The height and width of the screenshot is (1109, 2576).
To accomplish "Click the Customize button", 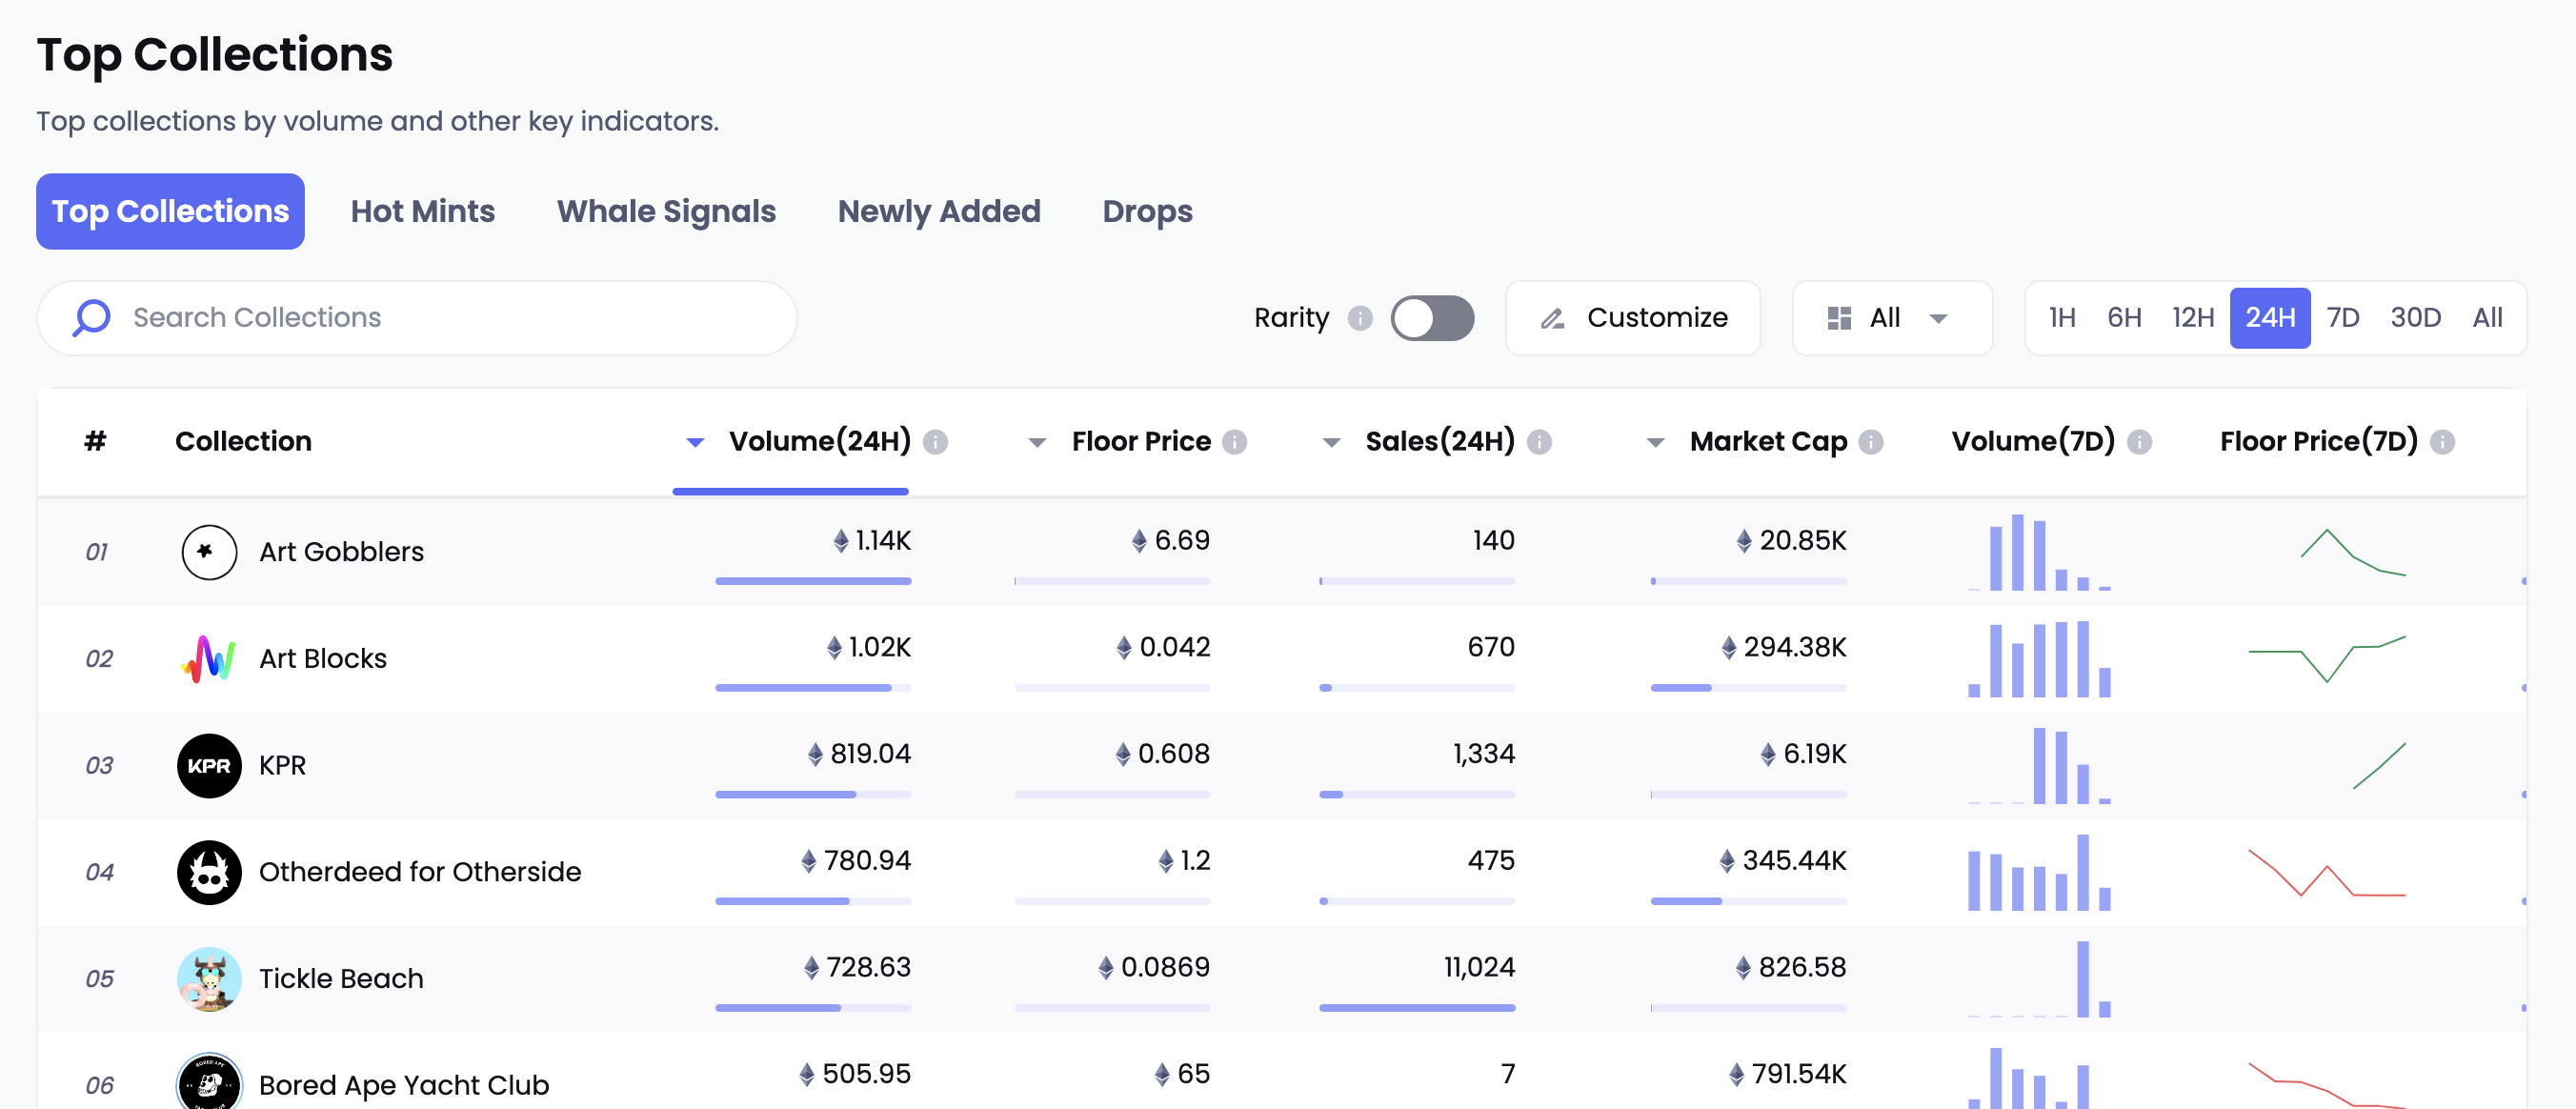I will coord(1632,318).
